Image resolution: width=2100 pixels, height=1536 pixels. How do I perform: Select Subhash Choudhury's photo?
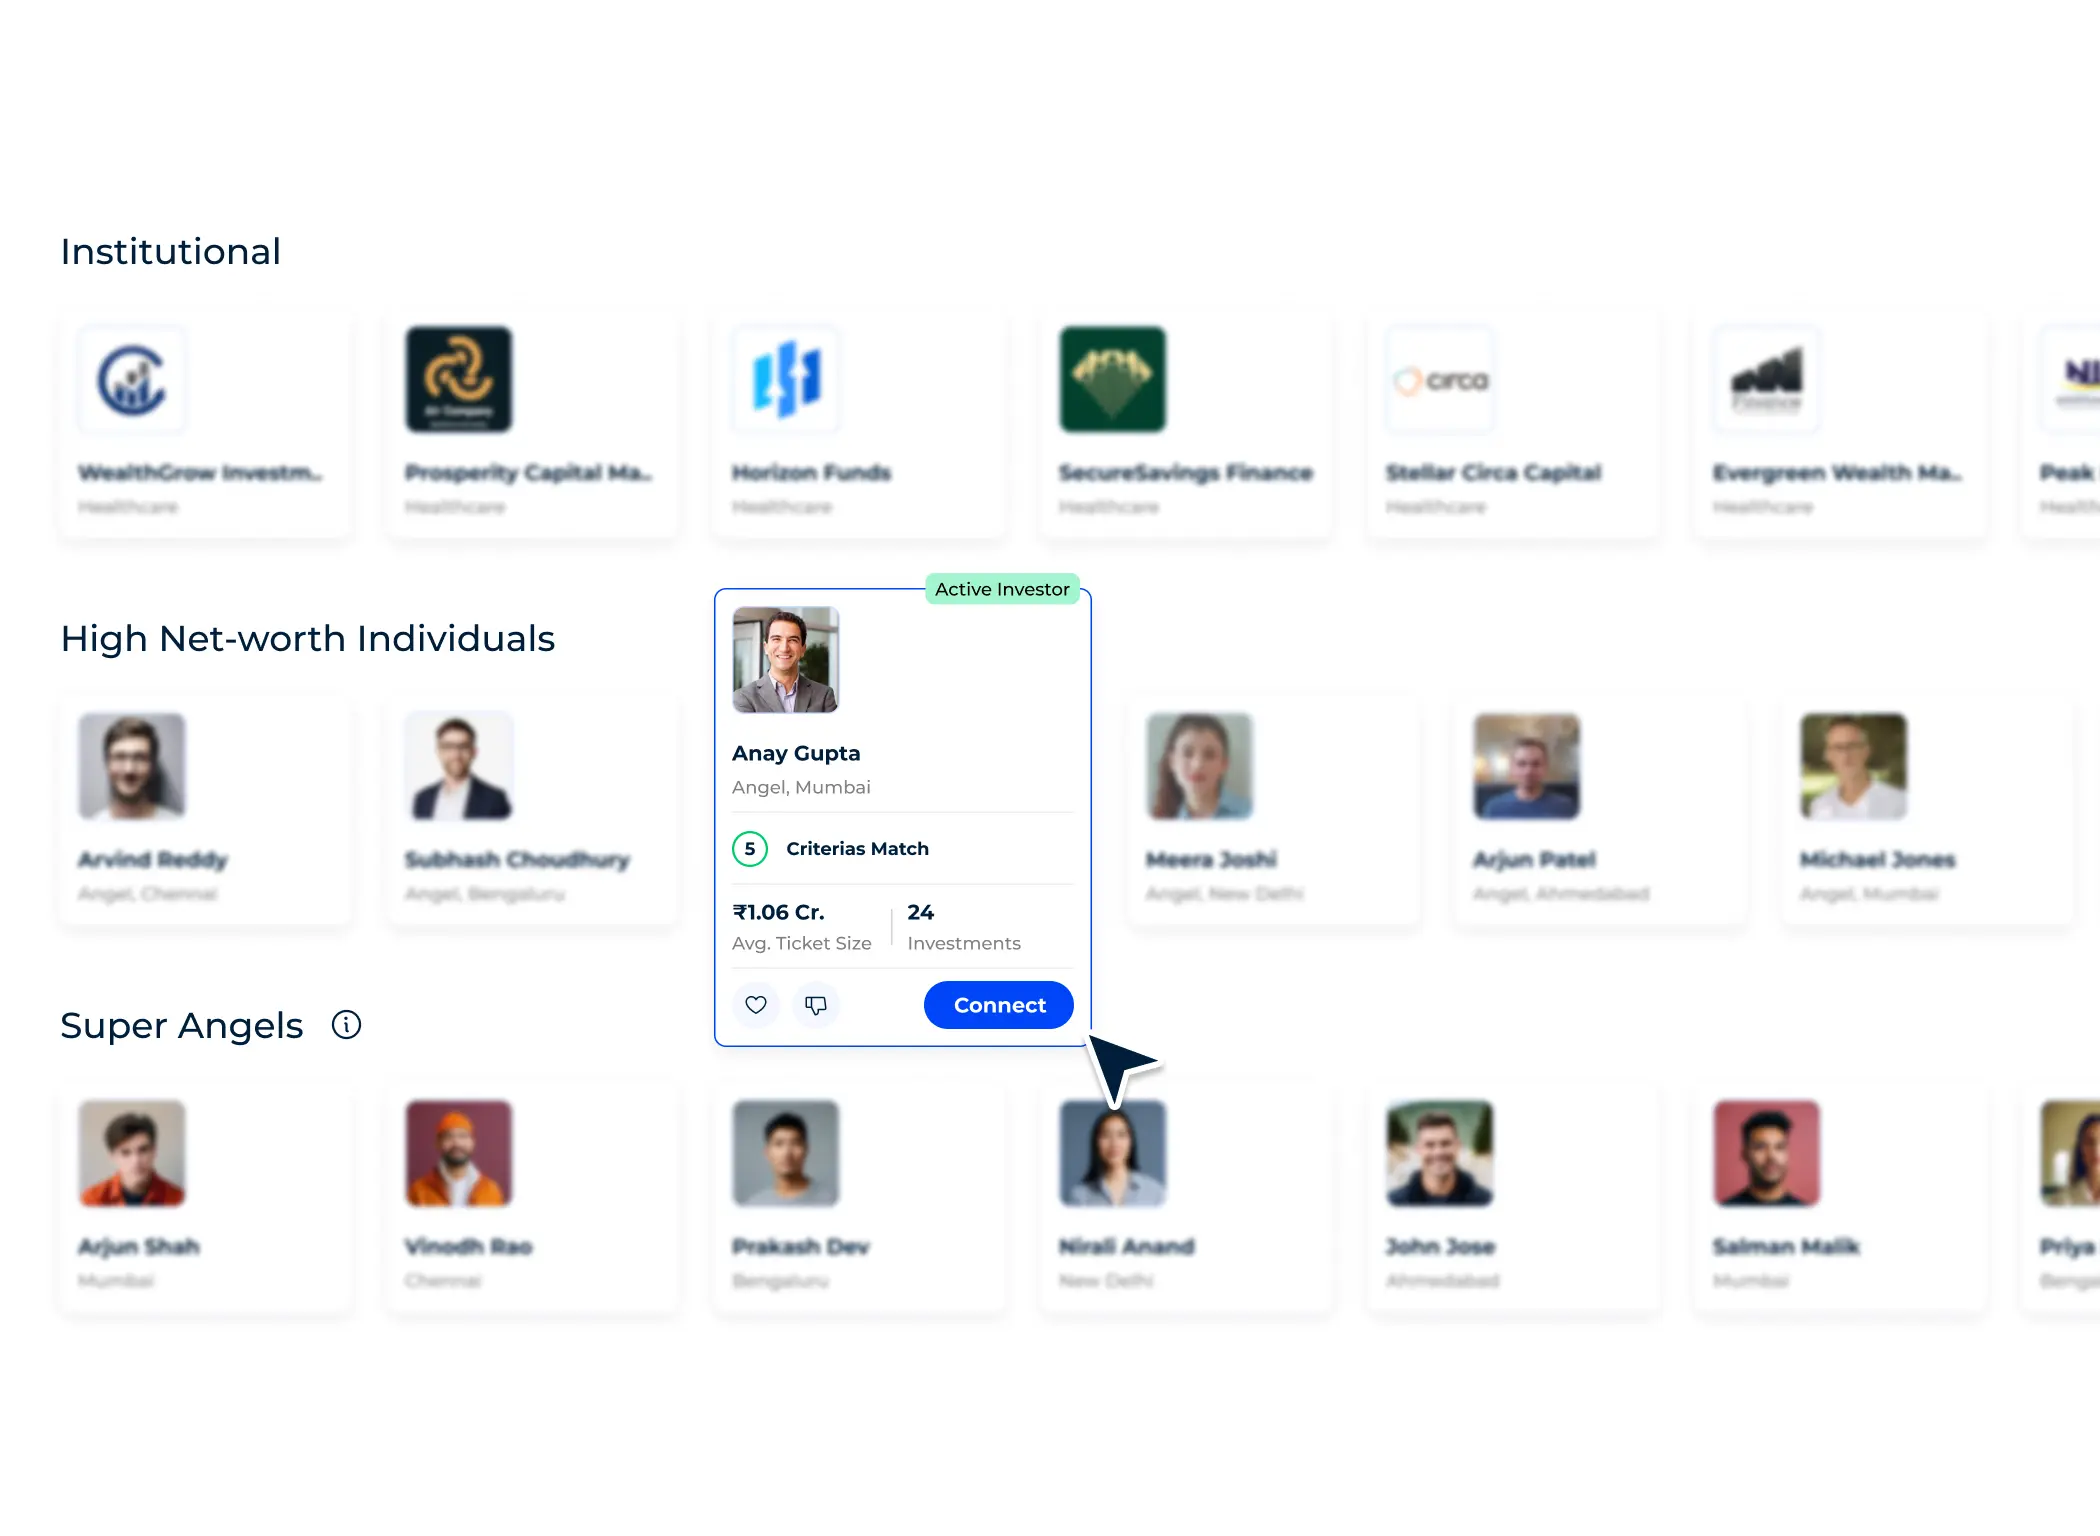pos(459,767)
